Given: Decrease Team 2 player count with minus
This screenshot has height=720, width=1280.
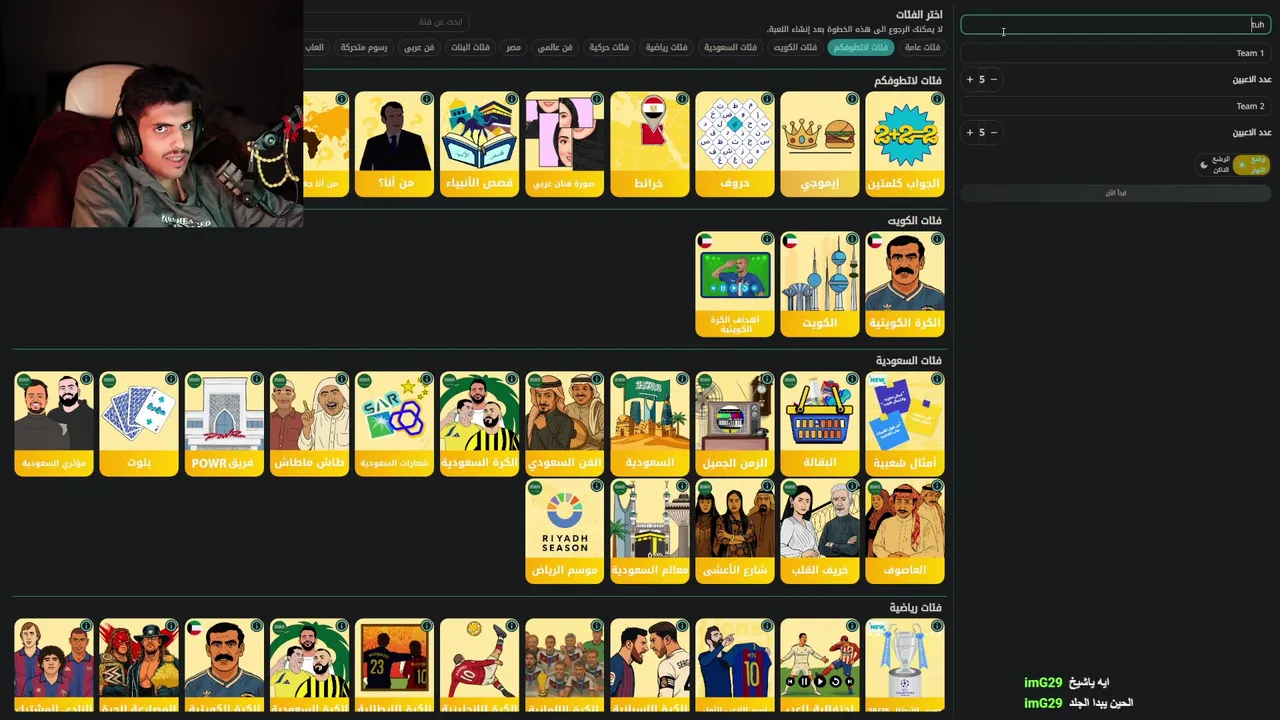Looking at the screenshot, I should (993, 132).
